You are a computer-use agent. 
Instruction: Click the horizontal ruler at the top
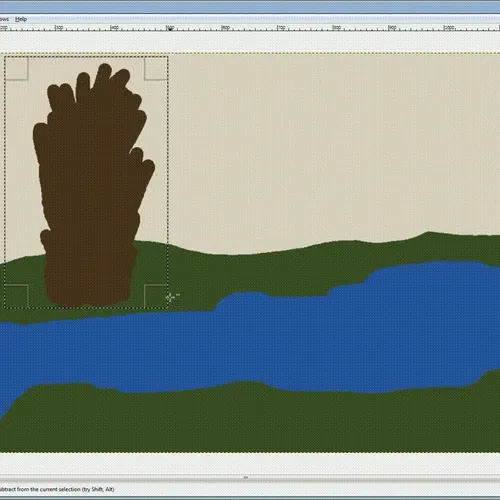(x=250, y=27)
